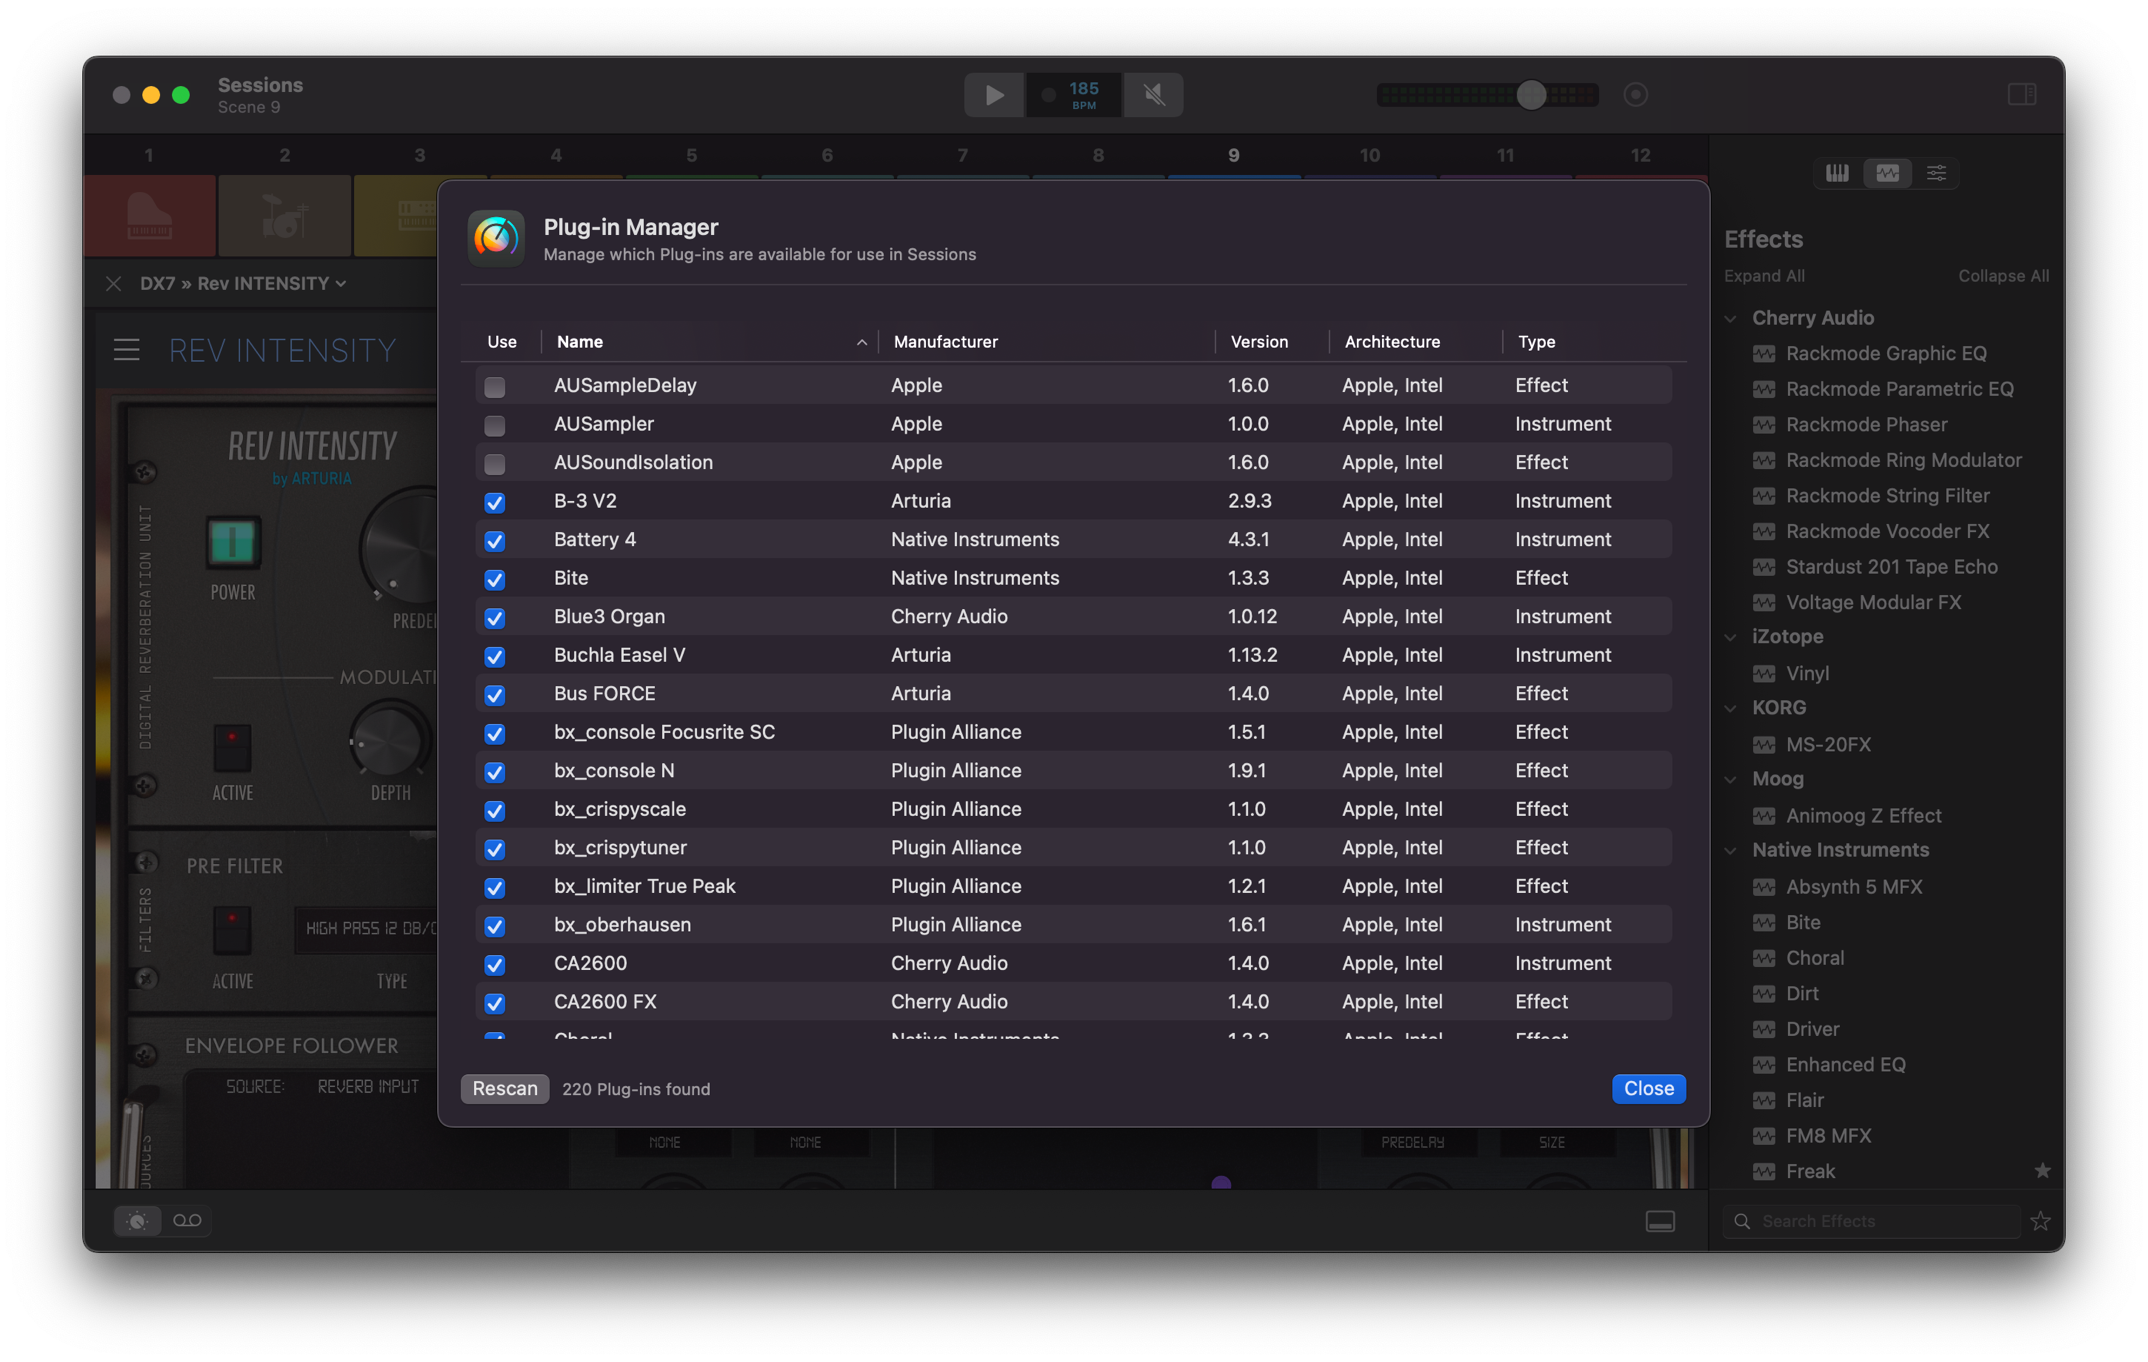
Task: Collapse the KORG effects group
Action: coord(1731,708)
